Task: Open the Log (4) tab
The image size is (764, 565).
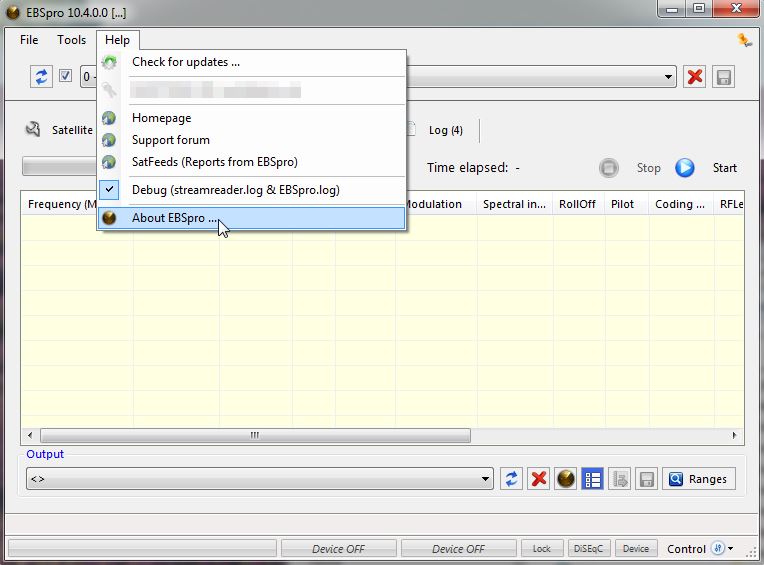Action: (445, 130)
